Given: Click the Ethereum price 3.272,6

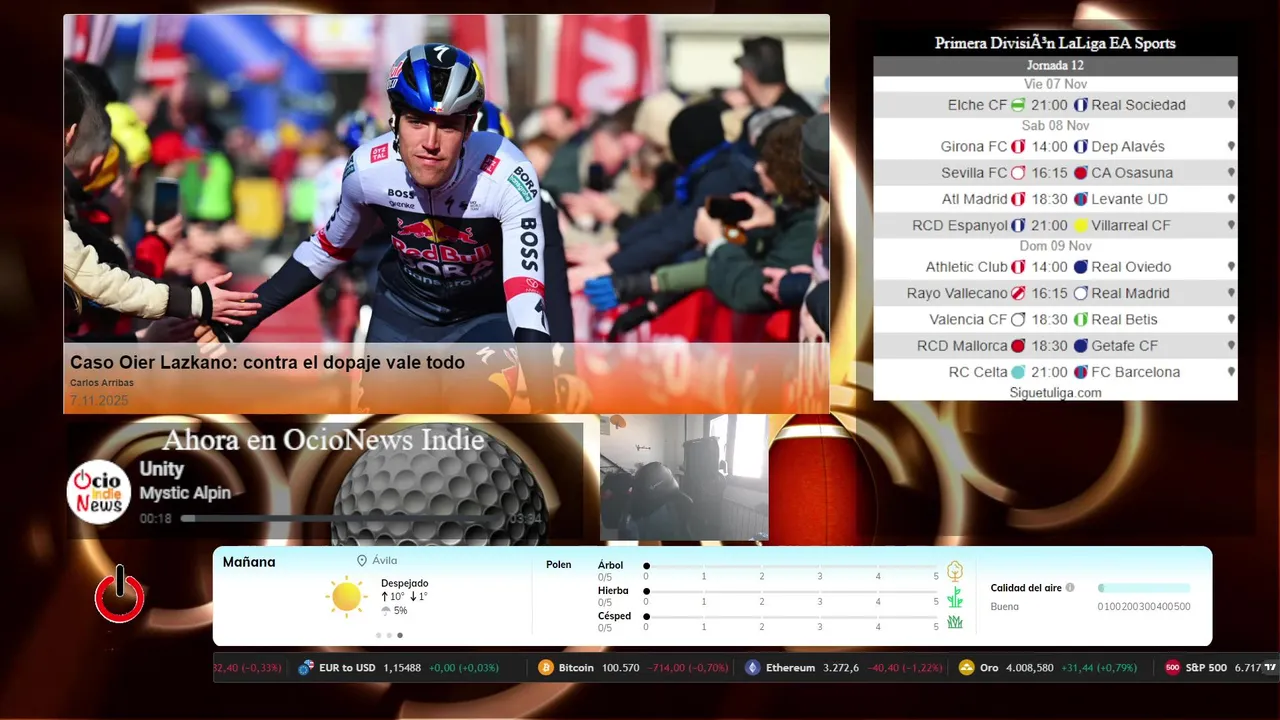Looking at the screenshot, I should tap(840, 668).
